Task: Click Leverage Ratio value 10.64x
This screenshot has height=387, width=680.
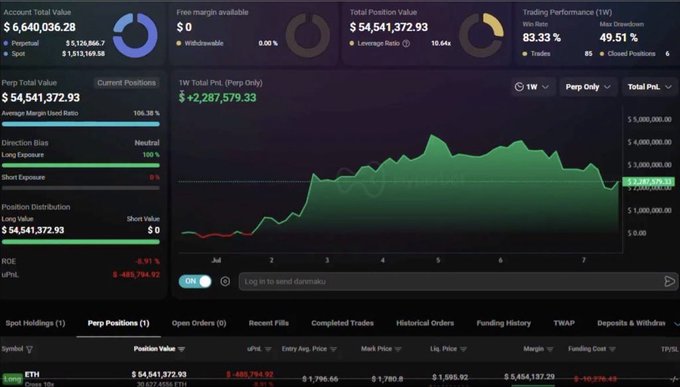Action: (x=441, y=43)
